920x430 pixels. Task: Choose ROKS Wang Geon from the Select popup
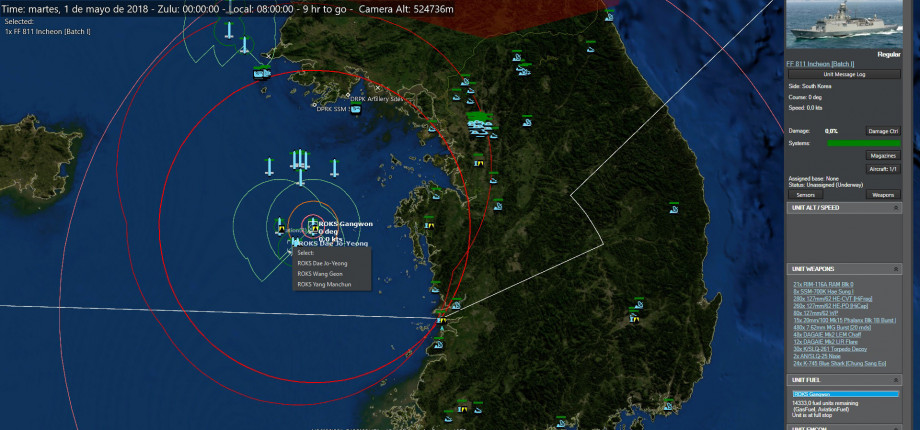[320, 274]
